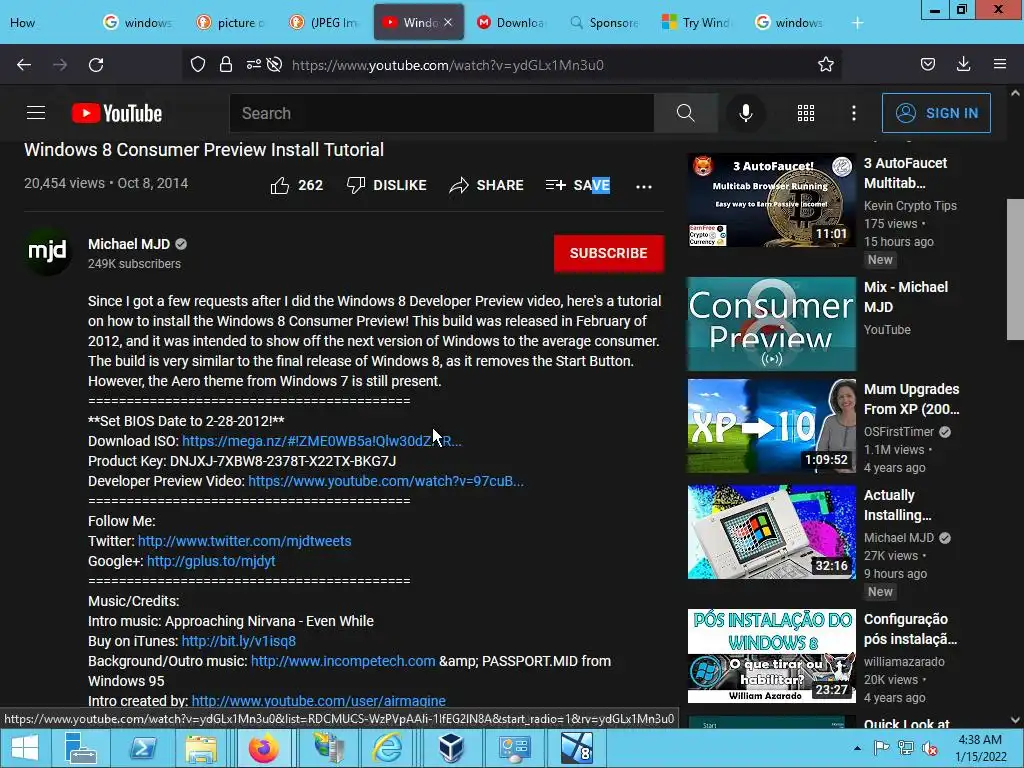
Task: Click the flag Action Center tray icon
Action: [x=881, y=748]
